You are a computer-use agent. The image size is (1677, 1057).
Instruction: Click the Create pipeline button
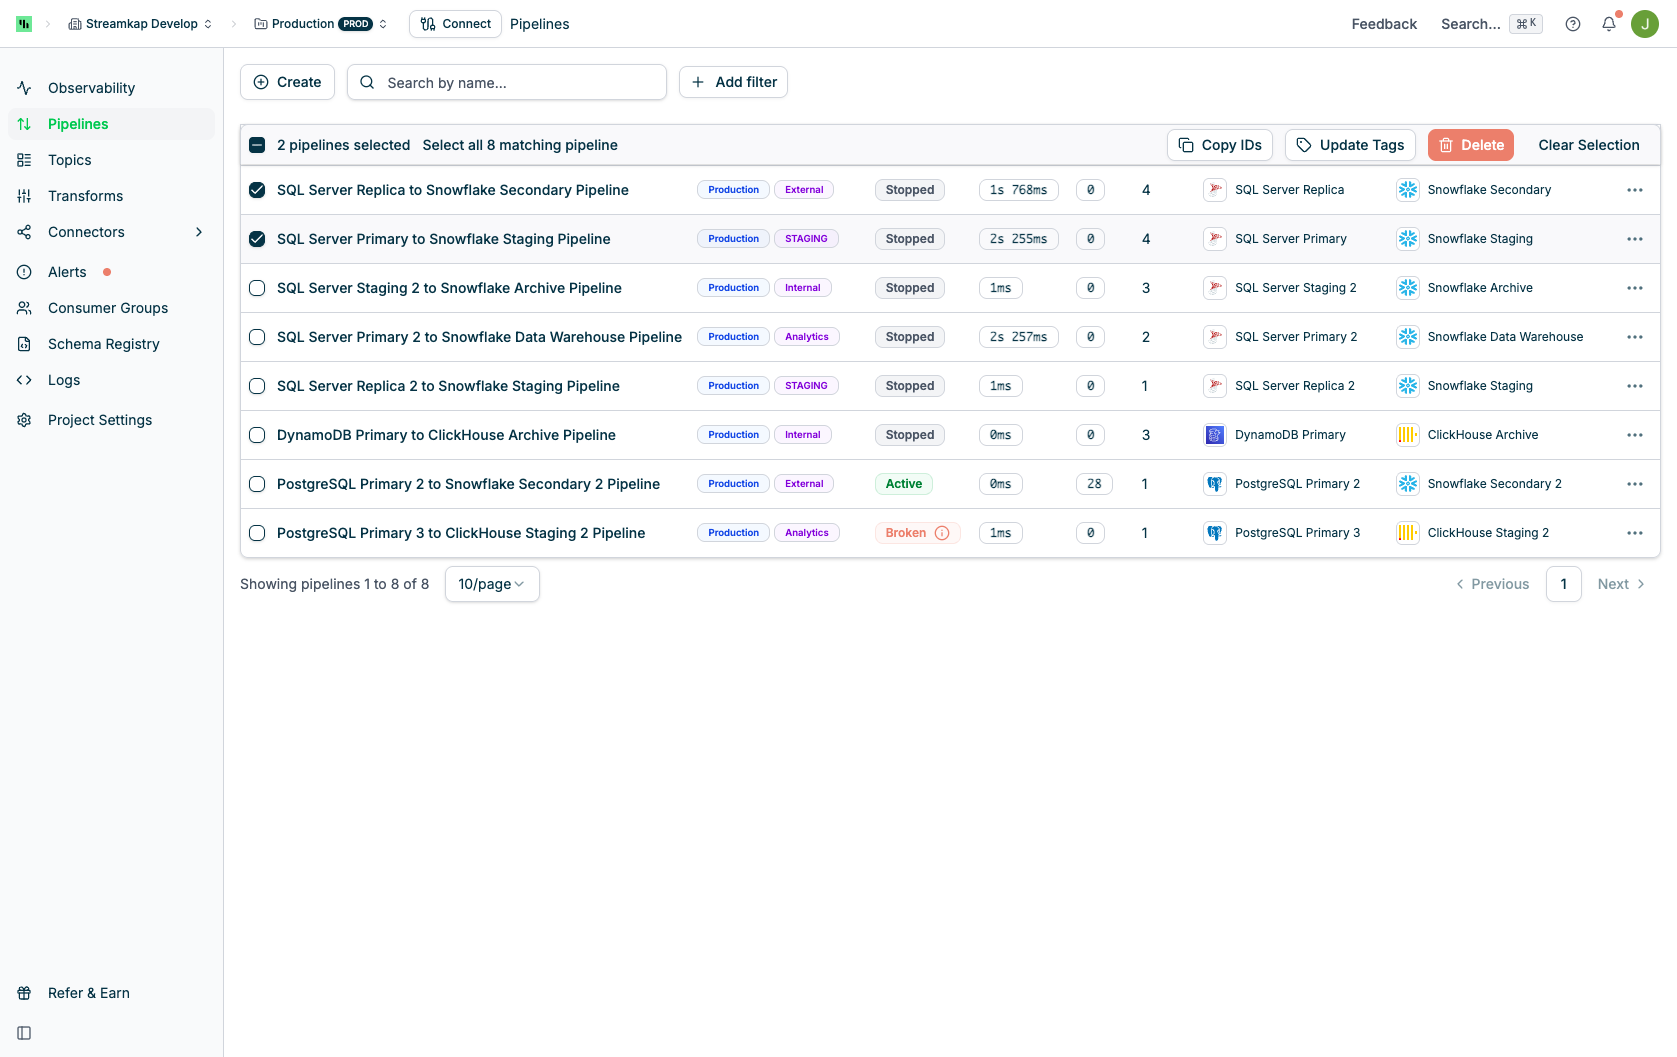pos(287,82)
